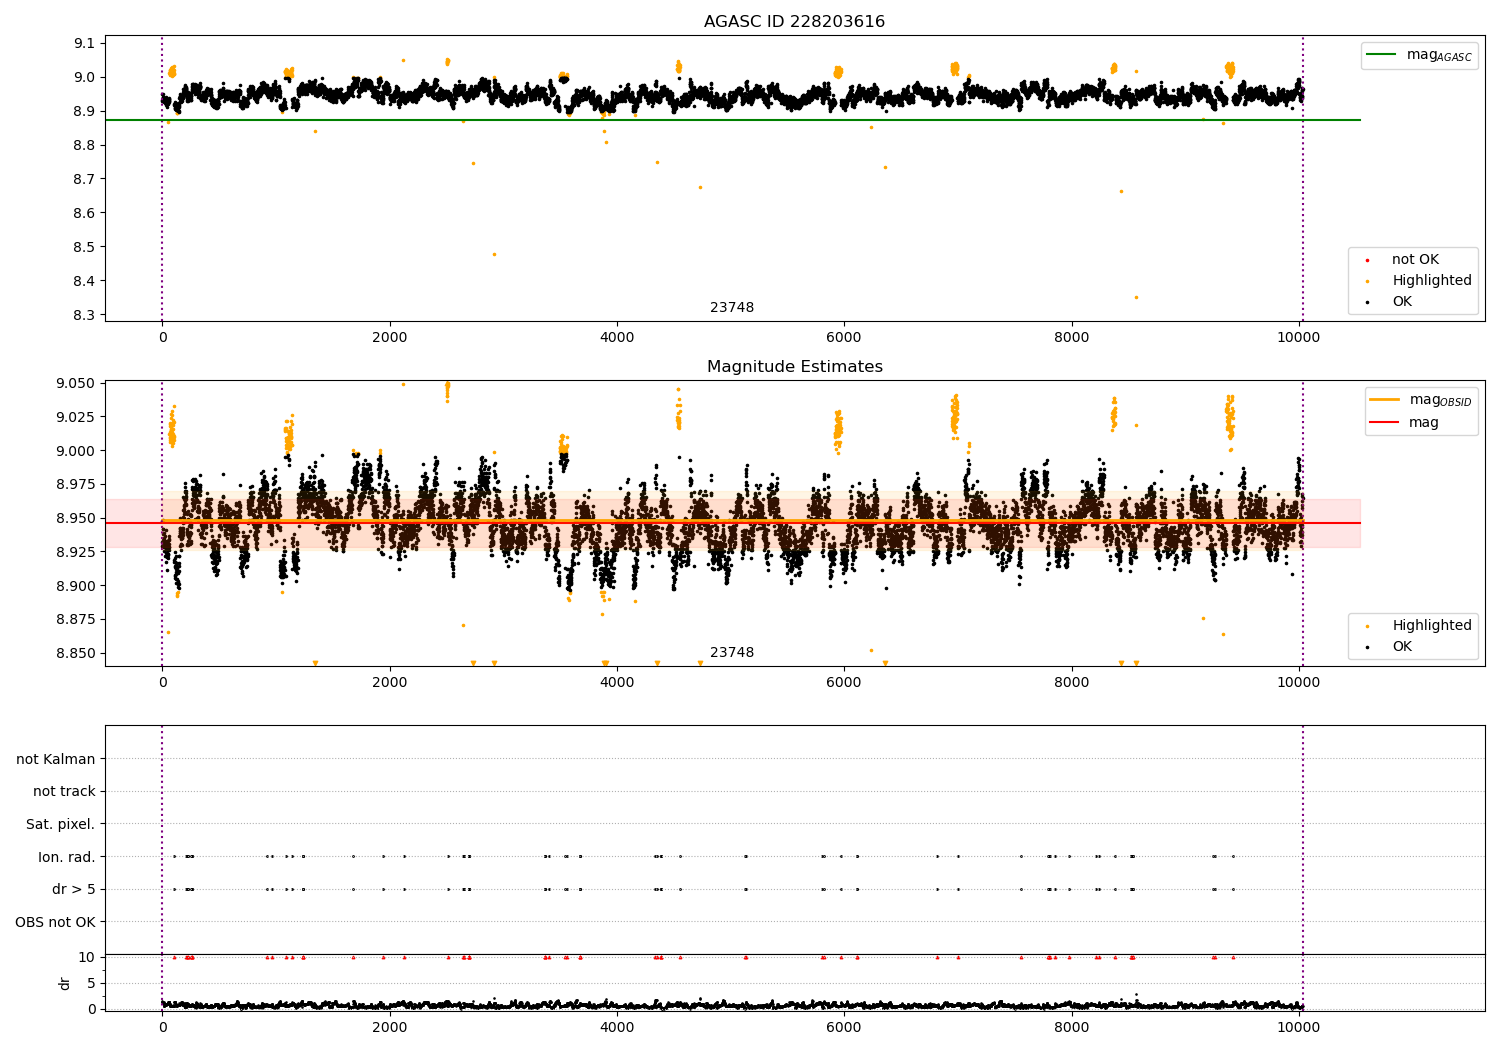Click the '8.875' y-axis tick label
1500x1050 pixels.
76,620
